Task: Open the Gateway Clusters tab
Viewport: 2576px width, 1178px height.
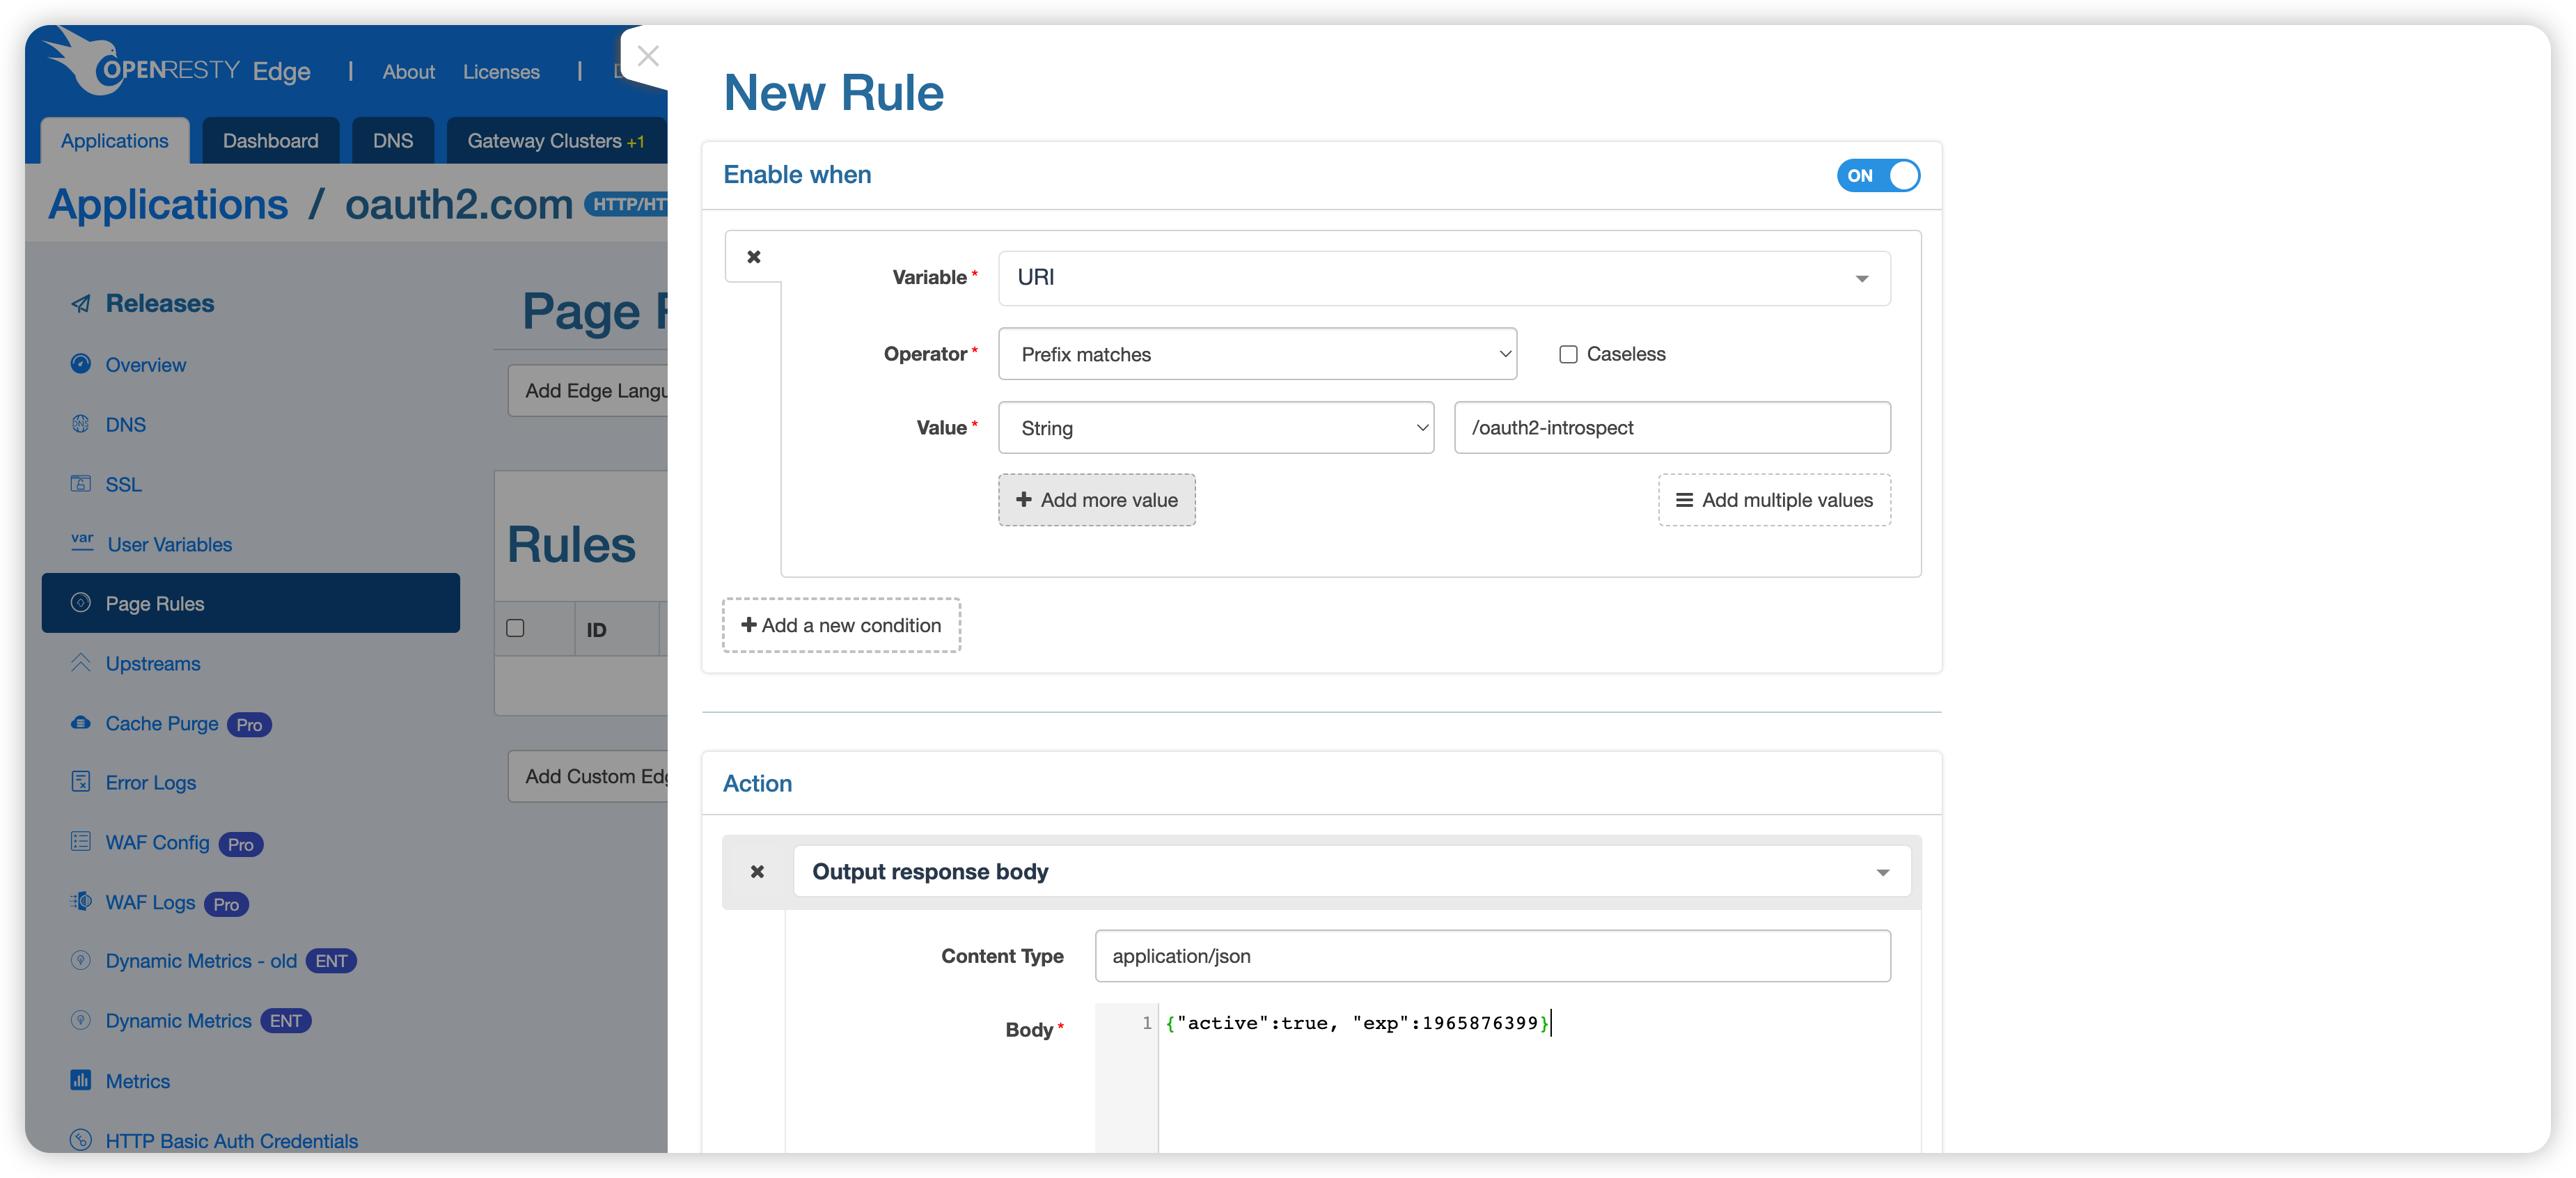Action: tap(556, 141)
